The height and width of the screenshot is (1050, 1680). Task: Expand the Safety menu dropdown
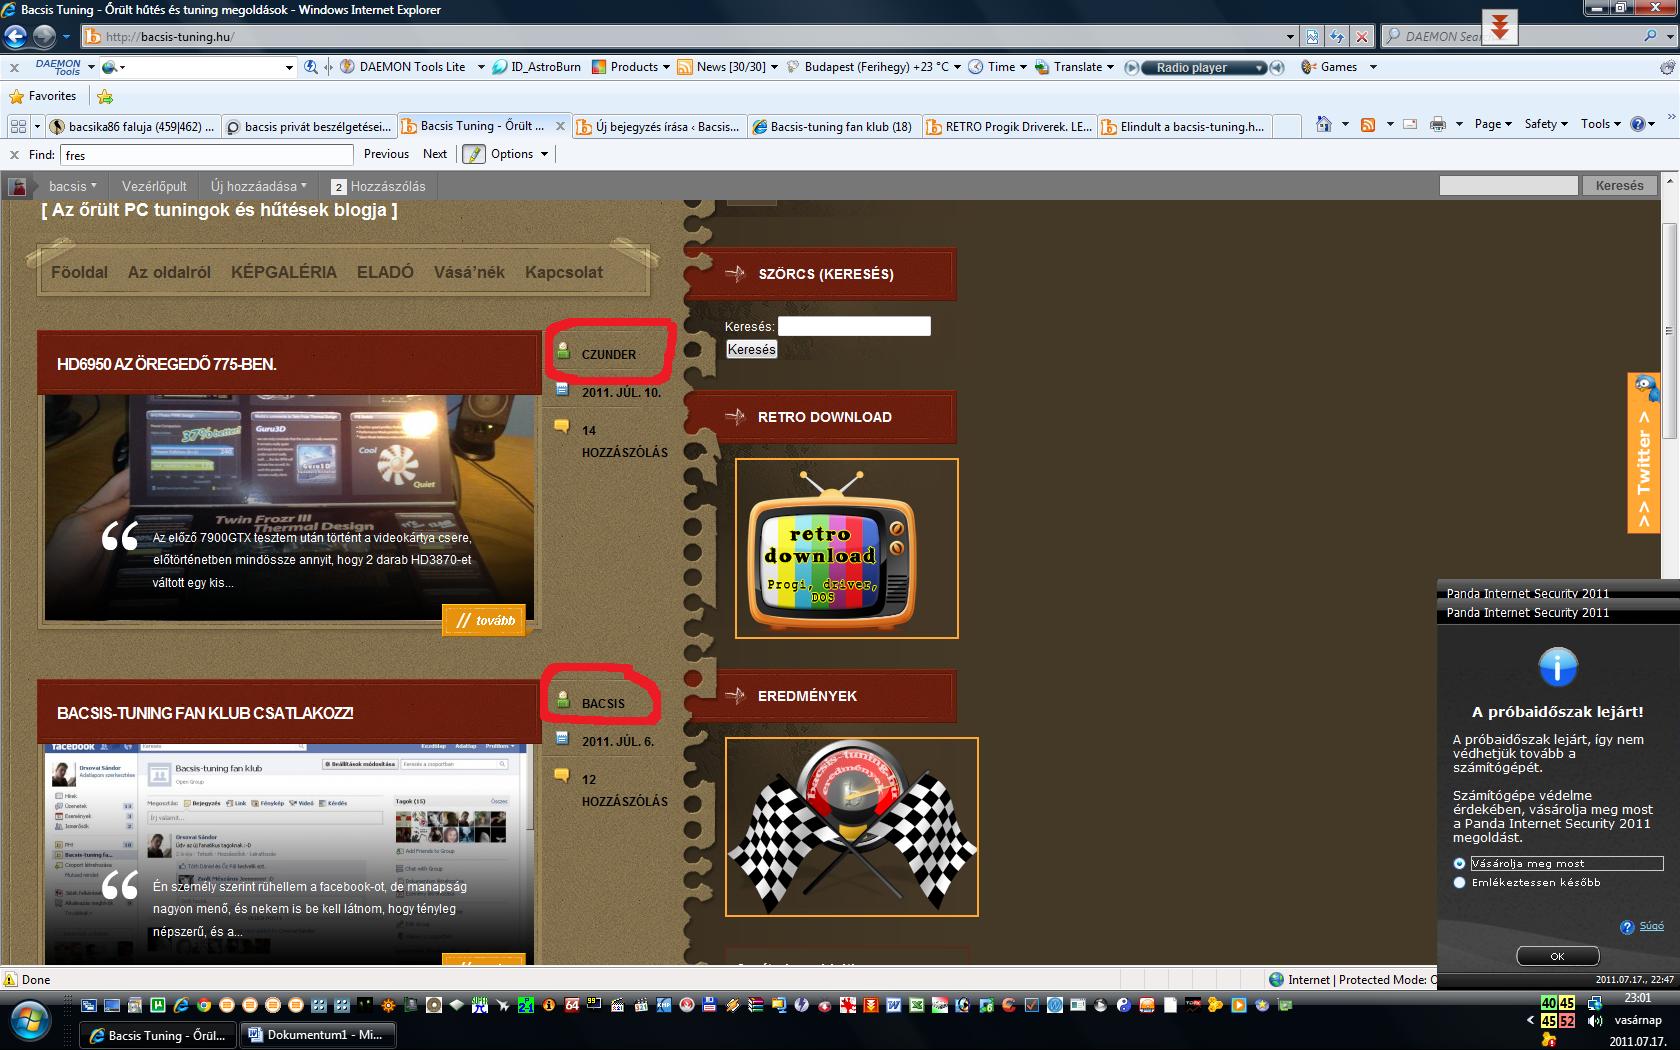(x=1546, y=124)
